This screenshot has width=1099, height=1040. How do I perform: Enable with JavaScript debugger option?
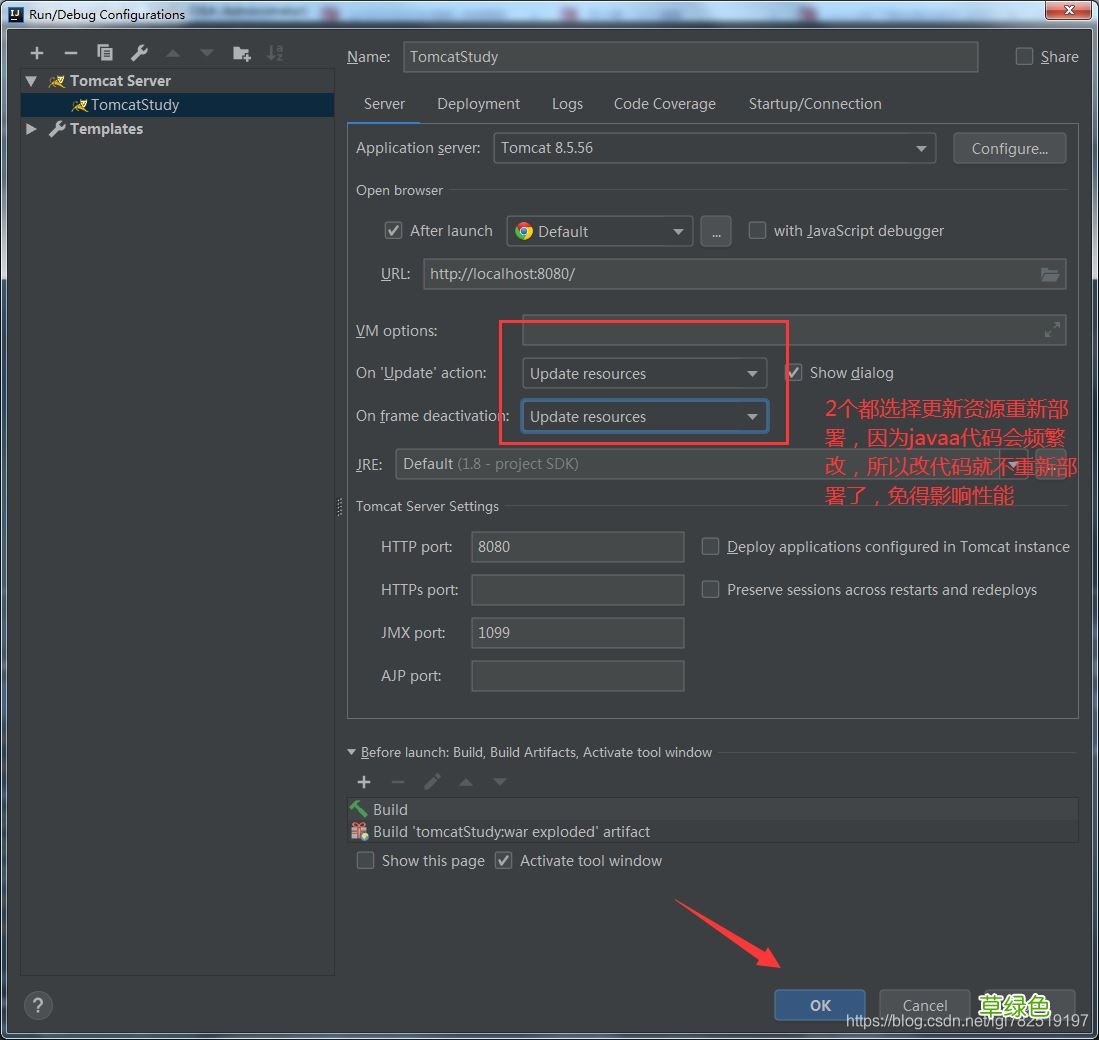[x=757, y=231]
